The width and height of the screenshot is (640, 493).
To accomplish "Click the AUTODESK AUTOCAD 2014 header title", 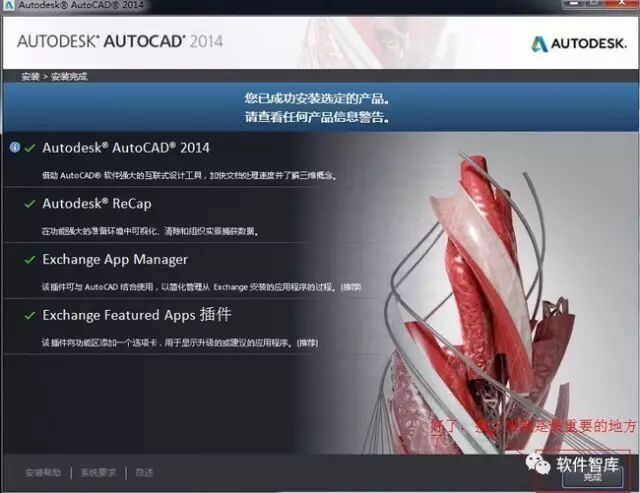I will pyautogui.click(x=120, y=41).
